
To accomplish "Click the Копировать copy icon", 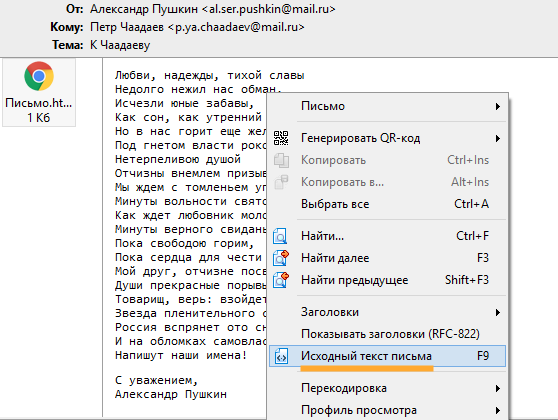I will pyautogui.click(x=281, y=160).
